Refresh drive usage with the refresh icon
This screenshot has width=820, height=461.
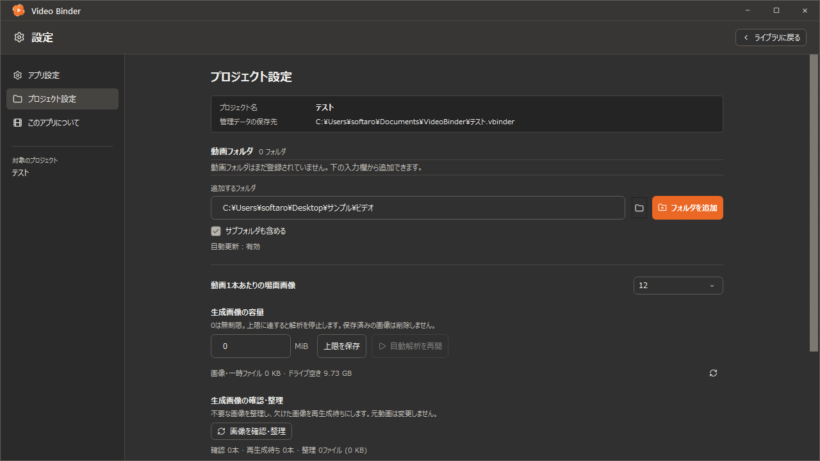(713, 373)
